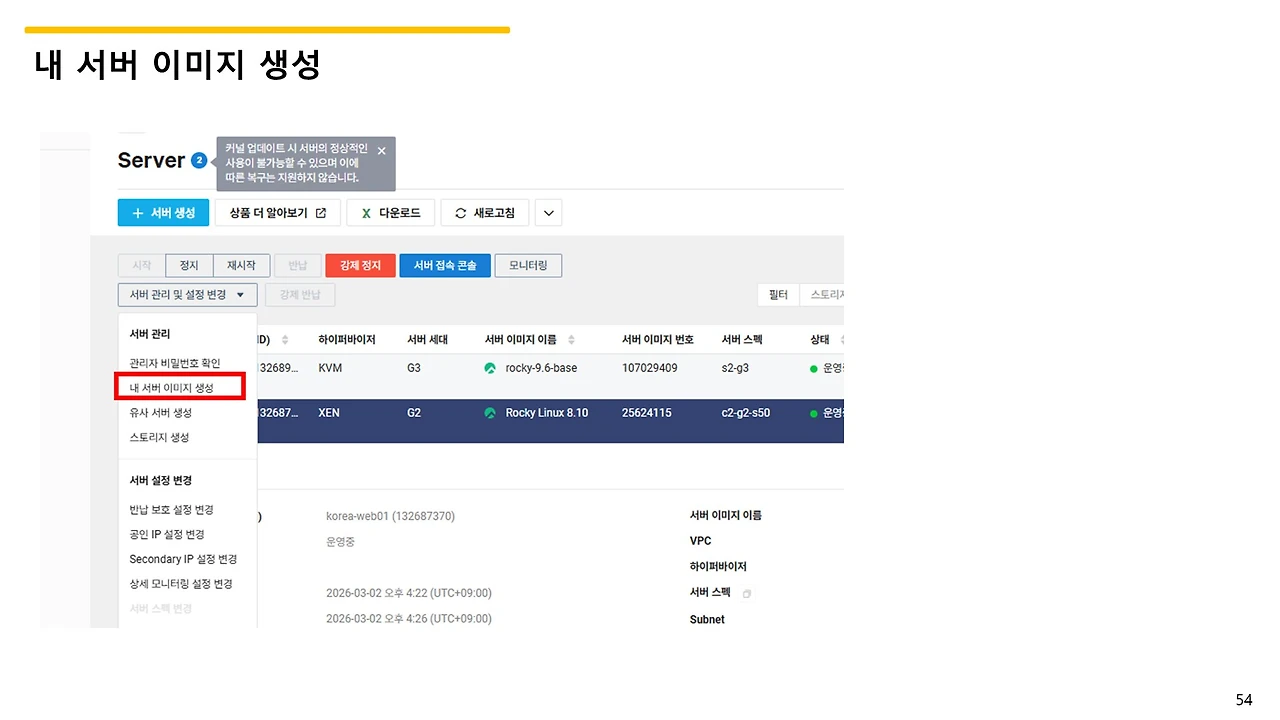Click Rocky Linux icon beside rocky-9.6-base
Image resolution: width=1280 pixels, height=720 pixels.
(490, 367)
